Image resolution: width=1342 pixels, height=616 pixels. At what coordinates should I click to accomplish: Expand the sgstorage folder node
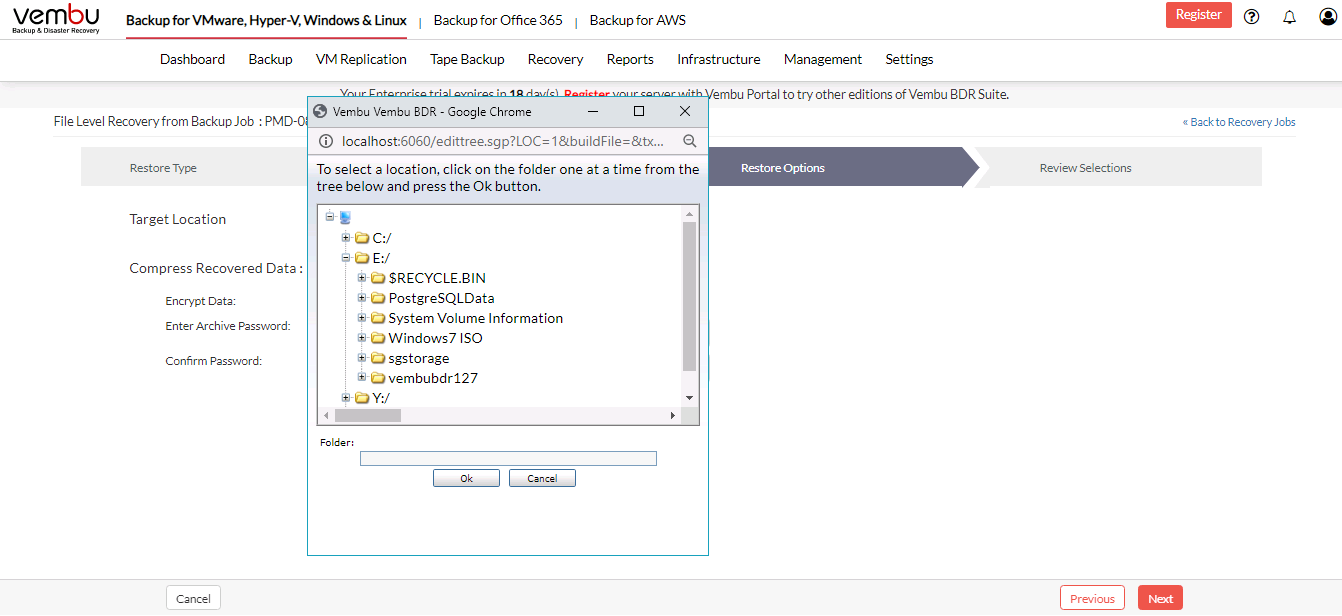point(363,358)
